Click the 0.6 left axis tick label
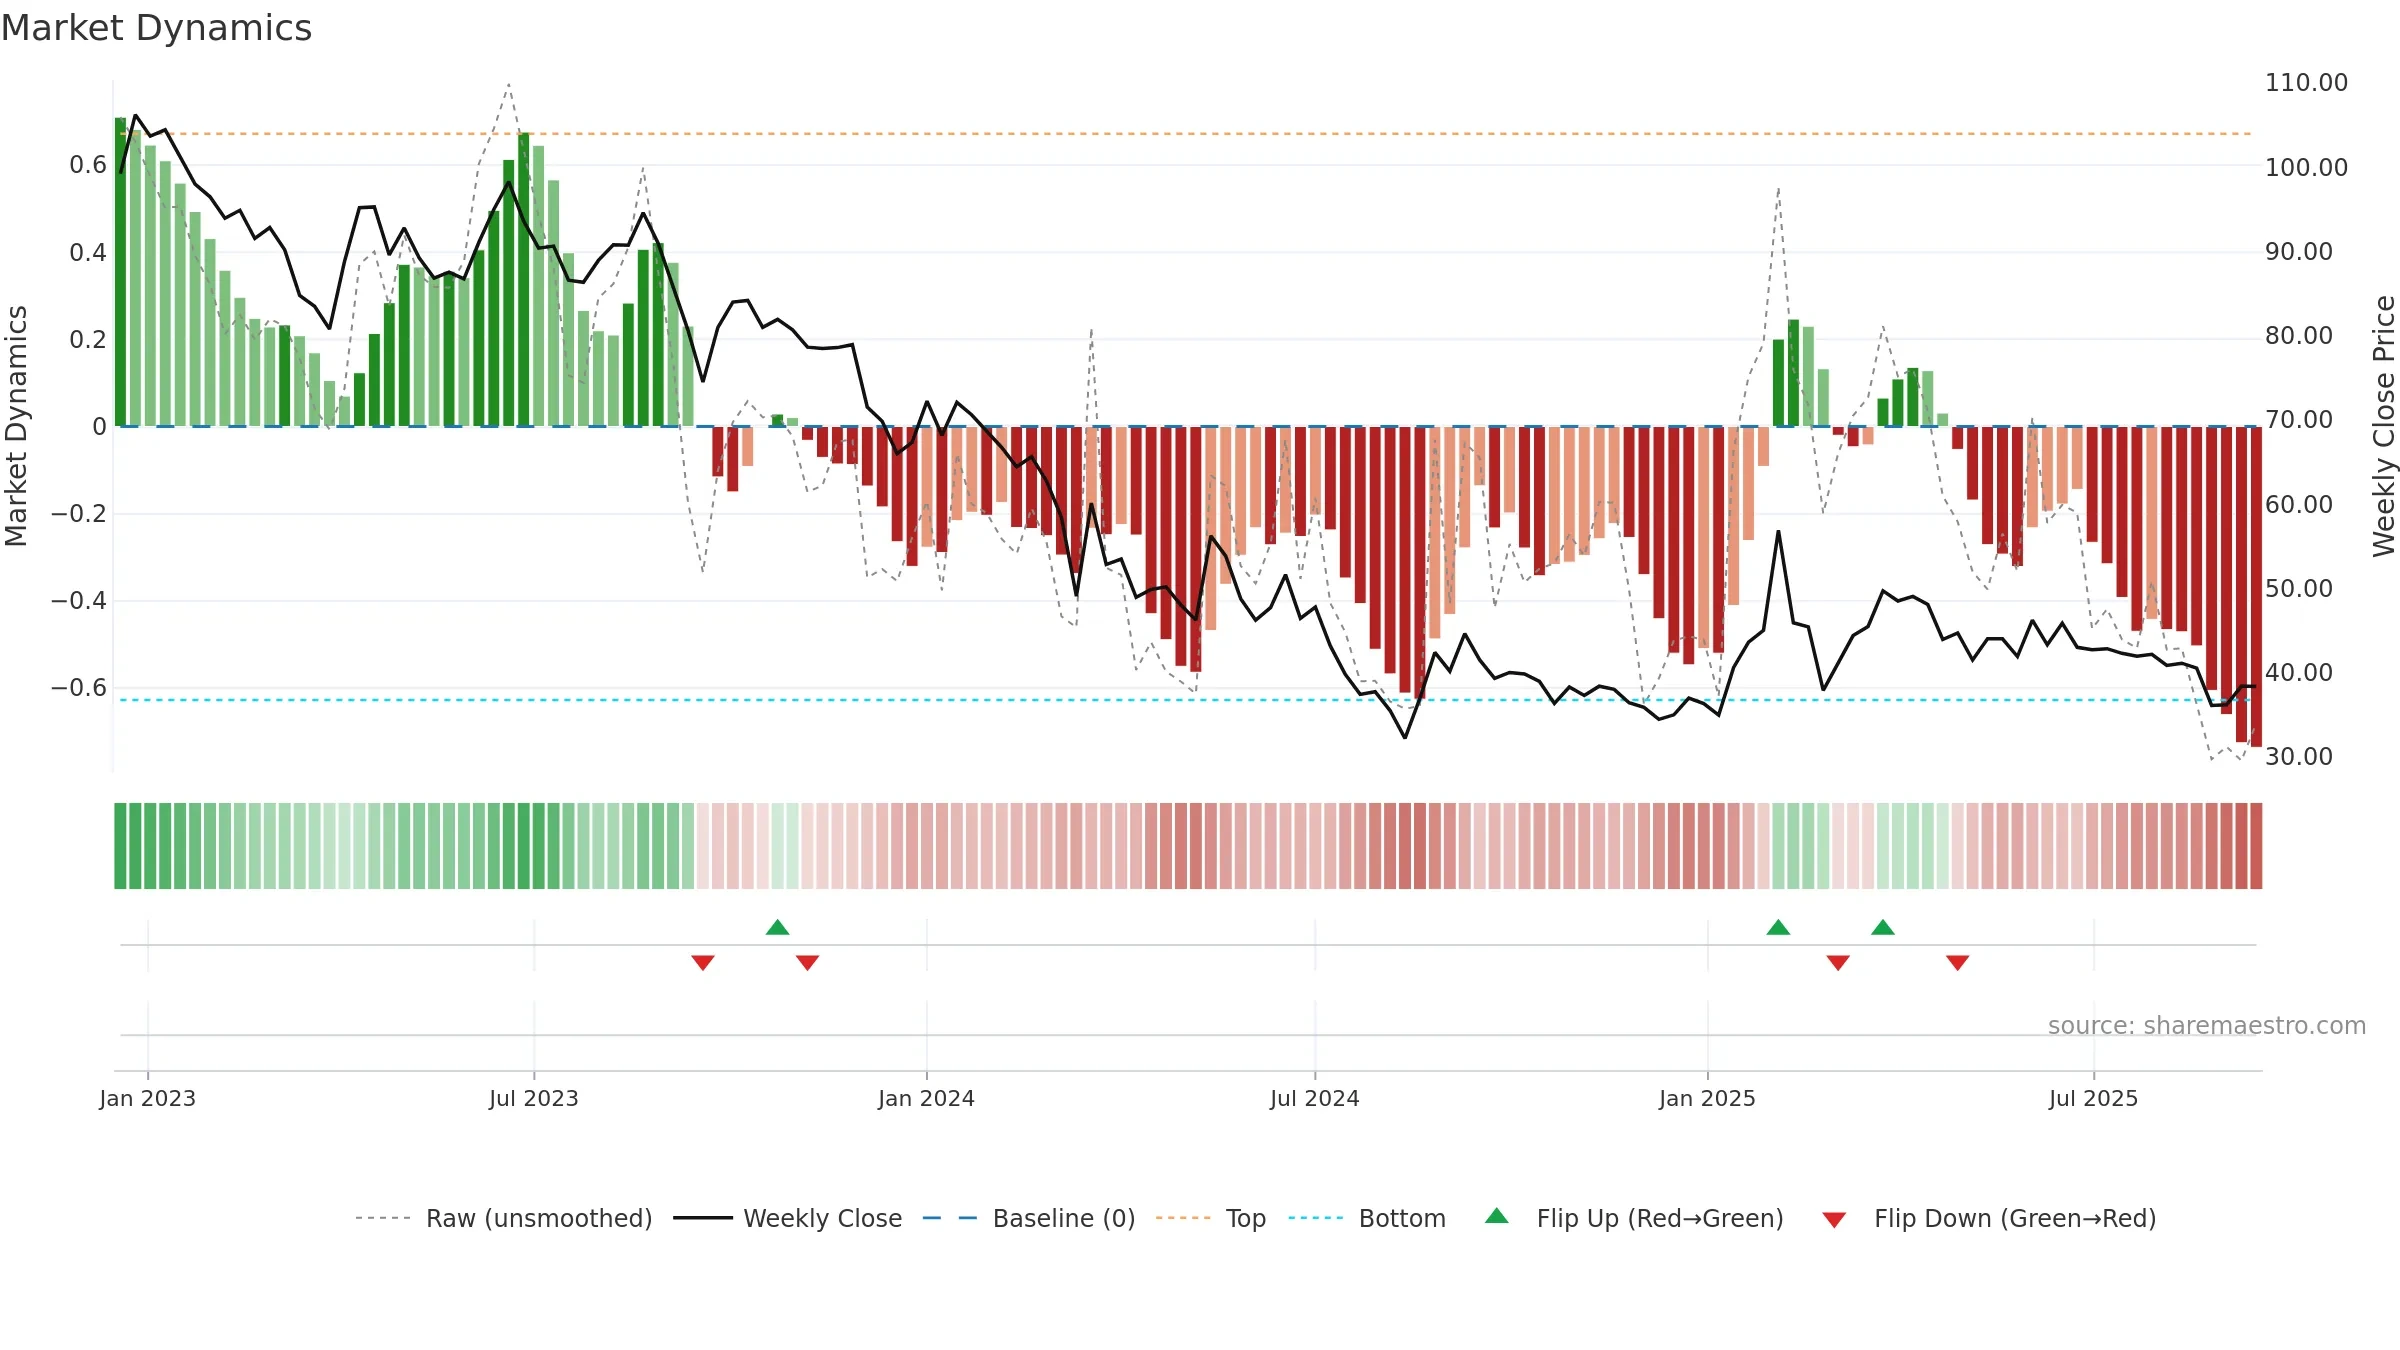Screen dimensions: 2400x1350 point(88,165)
